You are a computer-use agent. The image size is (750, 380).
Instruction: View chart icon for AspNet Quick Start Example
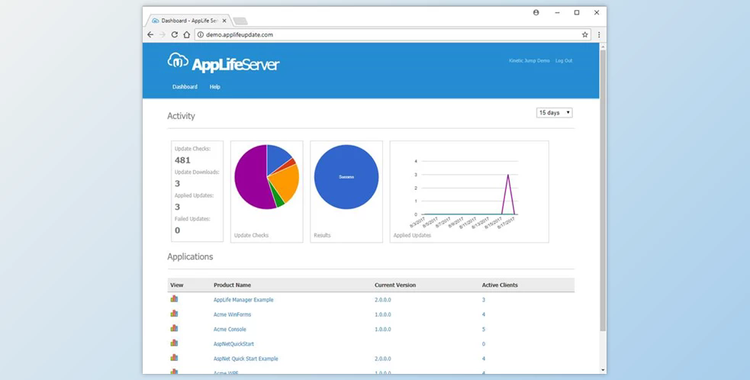pyautogui.click(x=174, y=358)
